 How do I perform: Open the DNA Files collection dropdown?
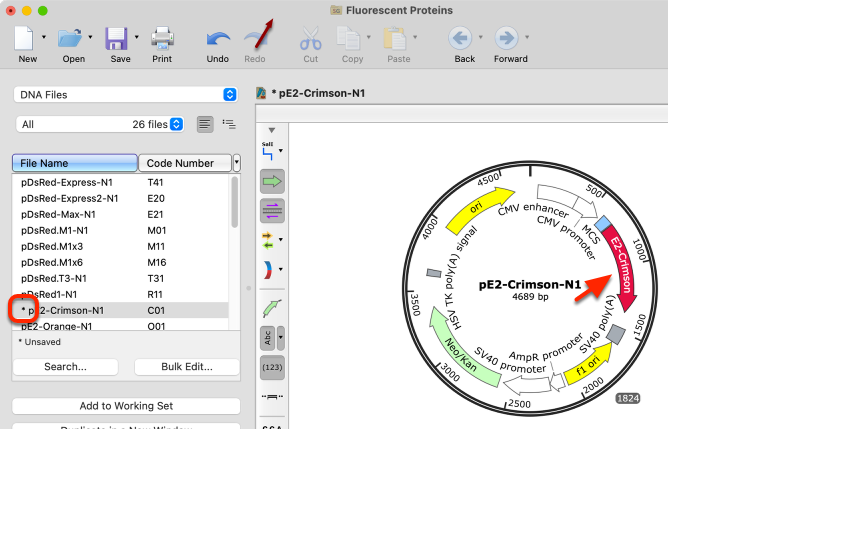pos(126,94)
